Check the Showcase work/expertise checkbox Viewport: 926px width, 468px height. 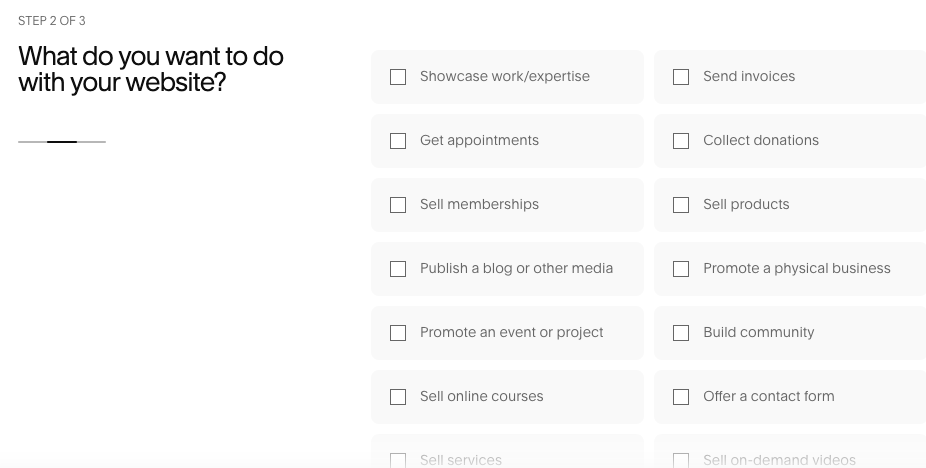tap(398, 77)
